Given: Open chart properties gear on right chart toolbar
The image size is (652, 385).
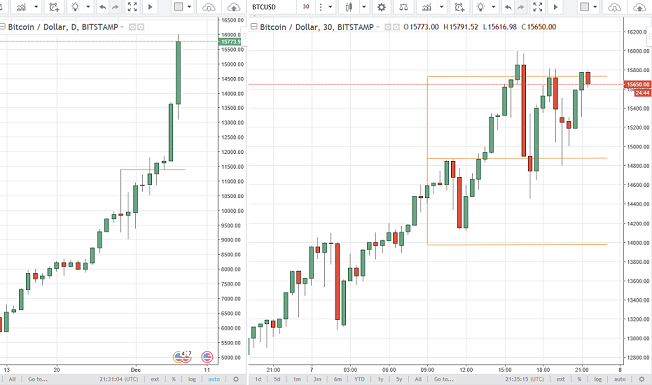Looking at the screenshot, I should 381,7.
